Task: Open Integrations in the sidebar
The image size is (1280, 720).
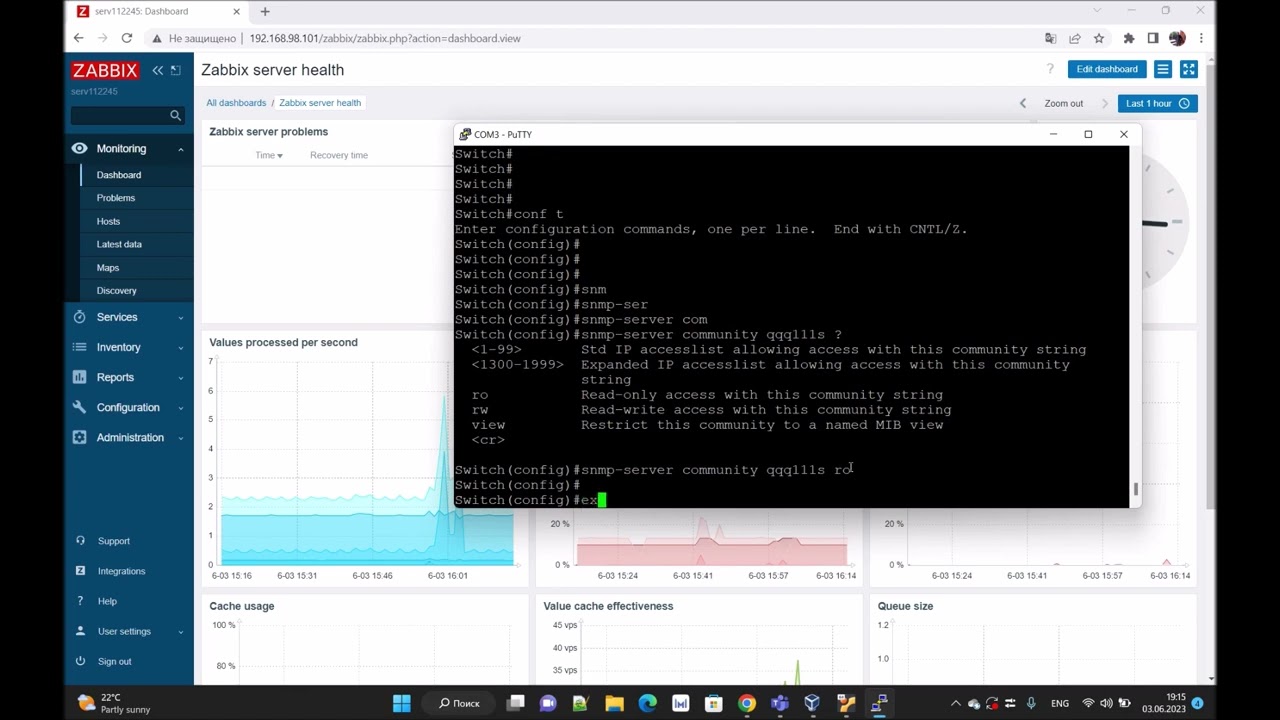Action: tap(121, 571)
